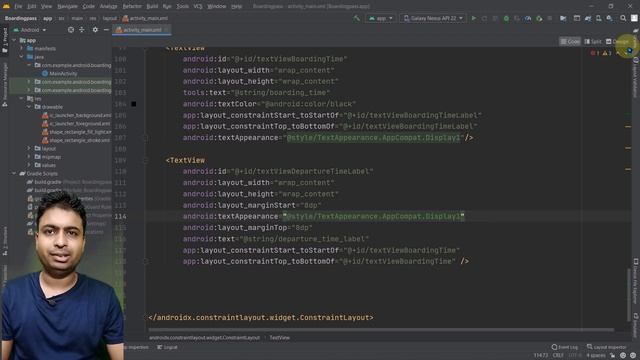The width and height of the screenshot is (640, 360).
Task: Click the fold marker beside TextView line 109
Action: click(x=145, y=160)
